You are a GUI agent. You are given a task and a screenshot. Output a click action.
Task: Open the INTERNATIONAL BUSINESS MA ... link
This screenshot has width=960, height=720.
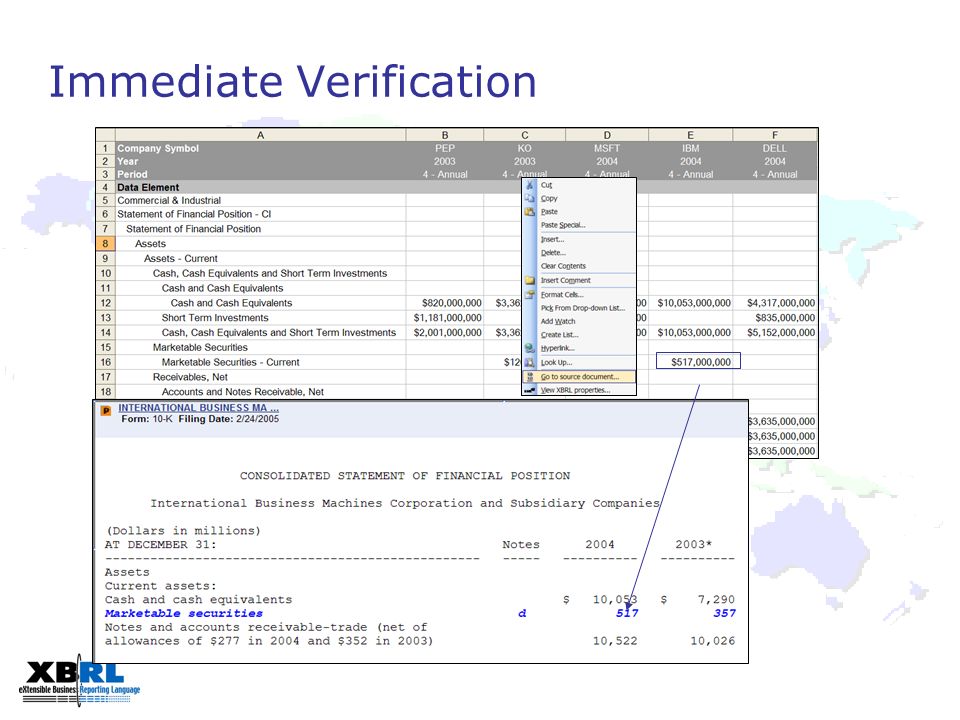click(x=198, y=408)
